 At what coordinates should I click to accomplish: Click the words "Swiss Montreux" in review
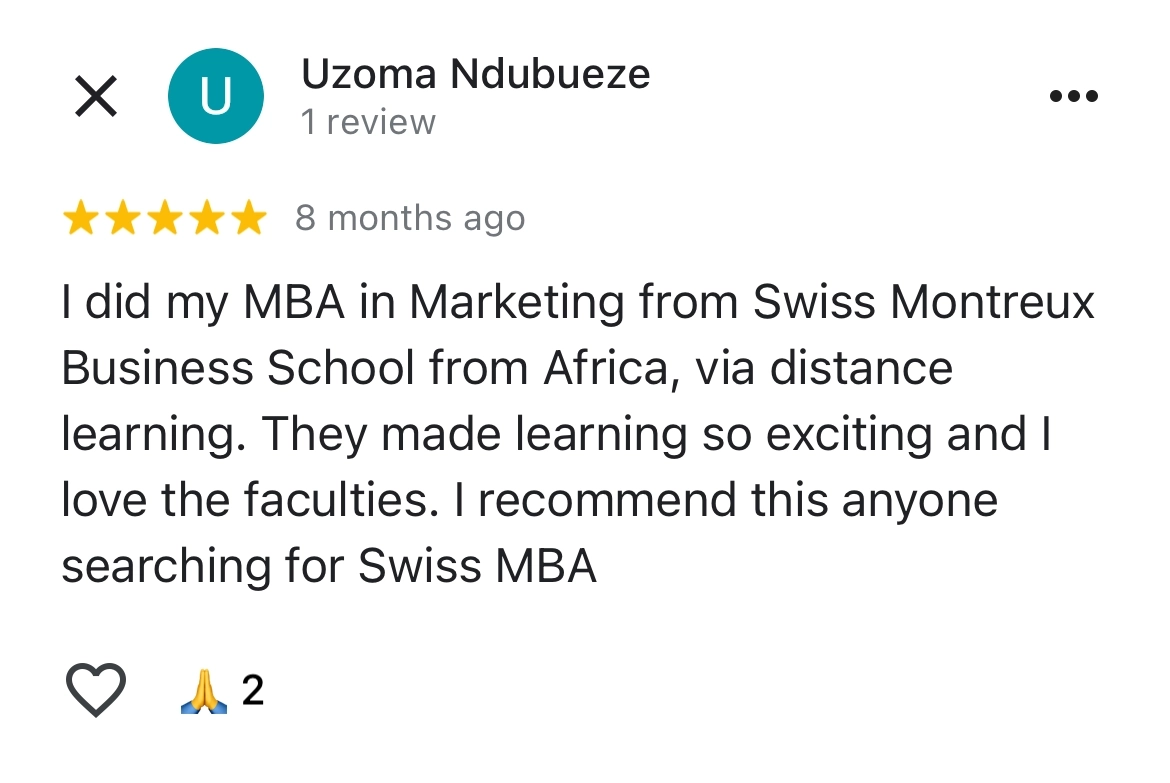[924, 304]
